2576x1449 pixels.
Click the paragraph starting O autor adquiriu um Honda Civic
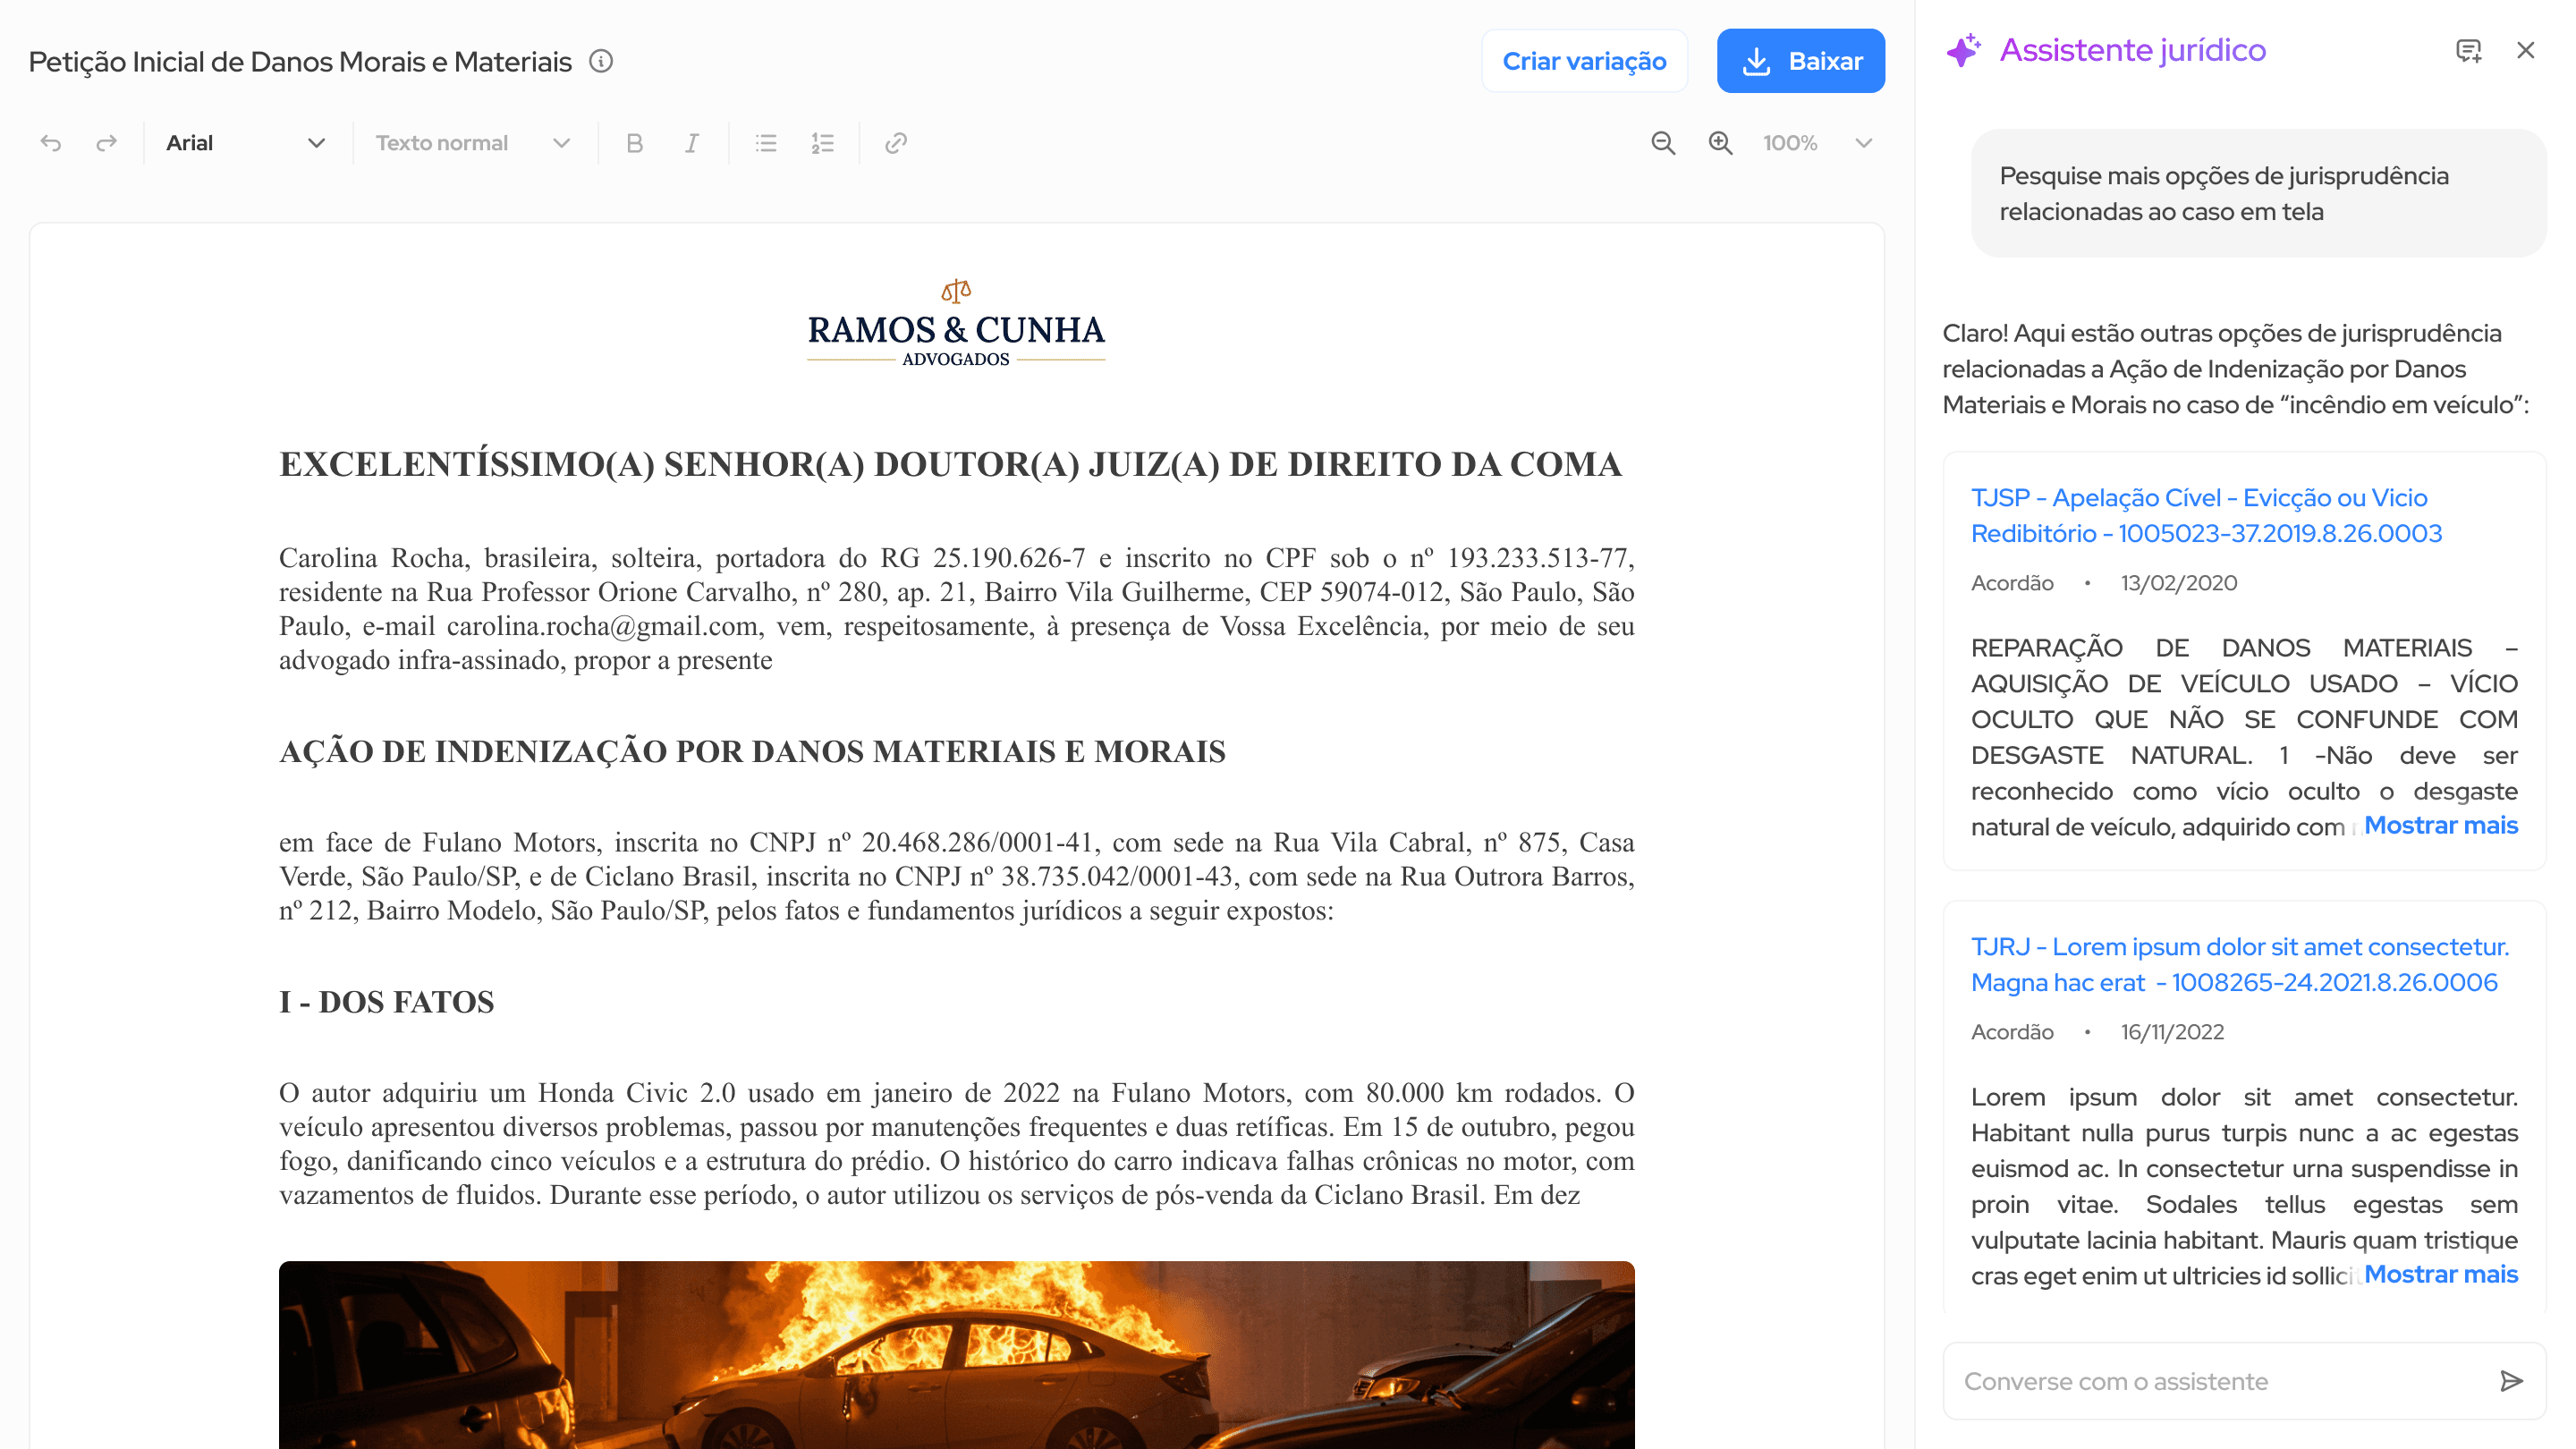click(956, 1143)
